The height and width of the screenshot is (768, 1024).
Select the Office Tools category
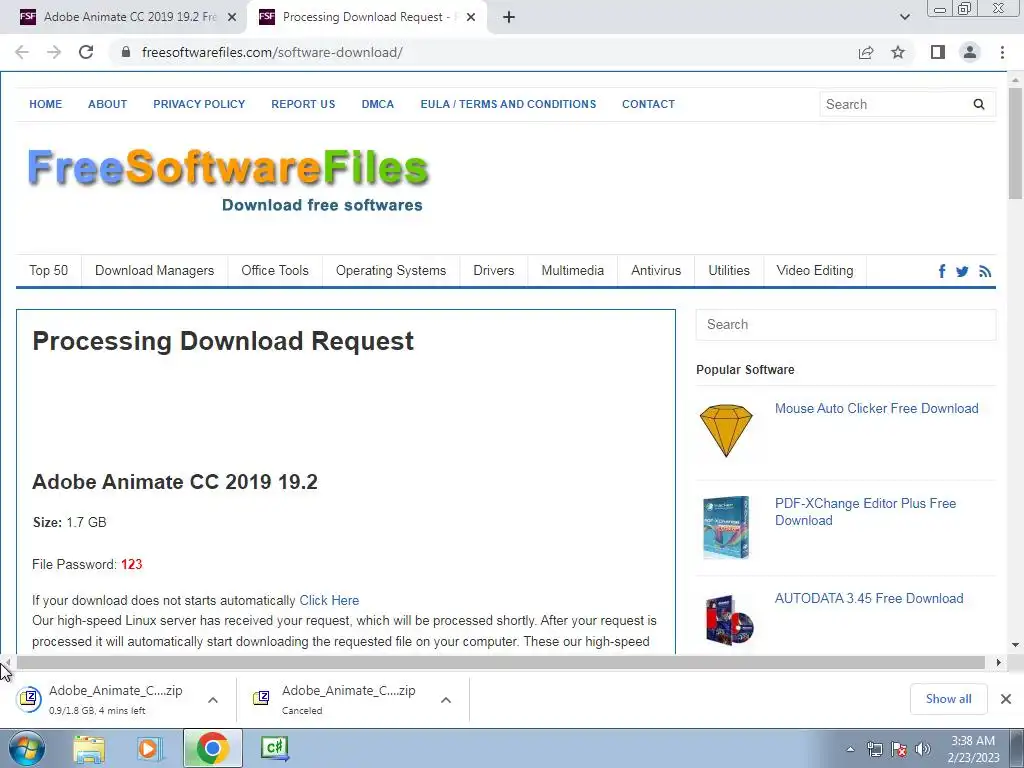(275, 270)
